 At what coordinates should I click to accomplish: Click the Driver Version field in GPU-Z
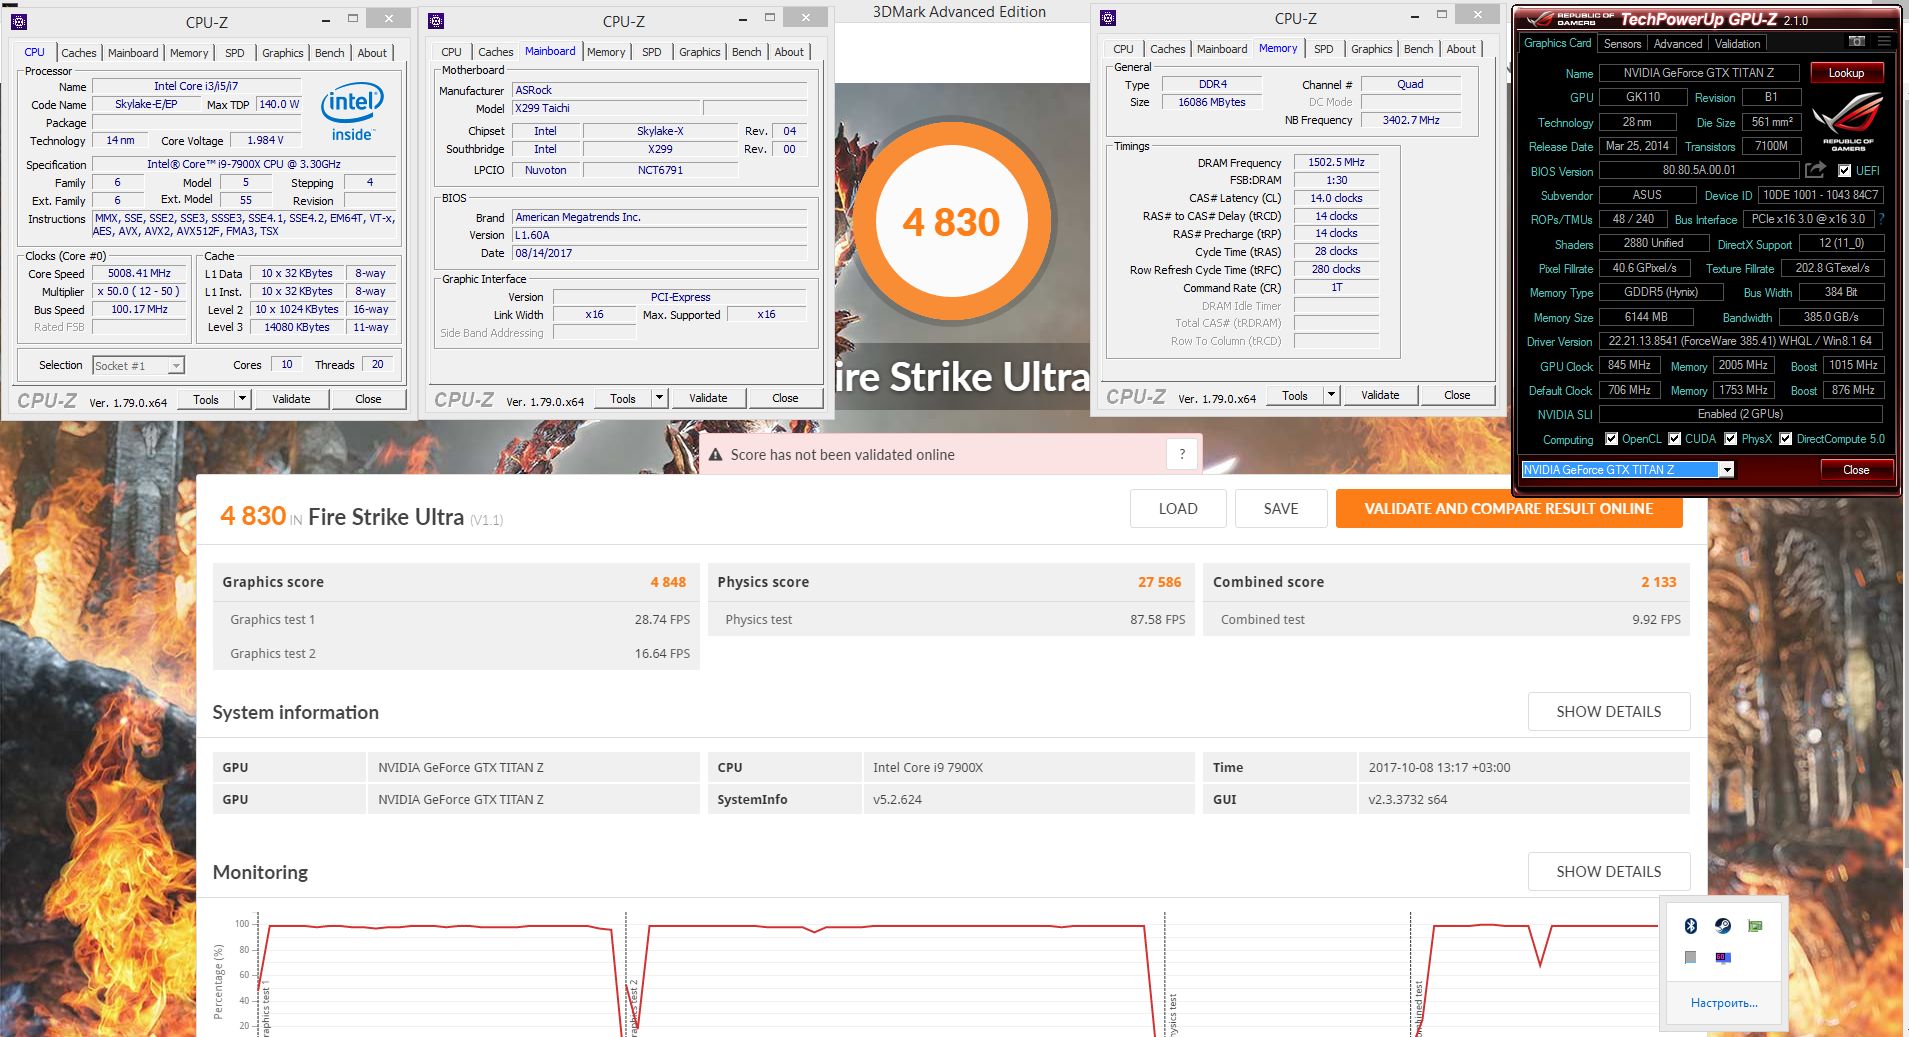pyautogui.click(x=1741, y=341)
